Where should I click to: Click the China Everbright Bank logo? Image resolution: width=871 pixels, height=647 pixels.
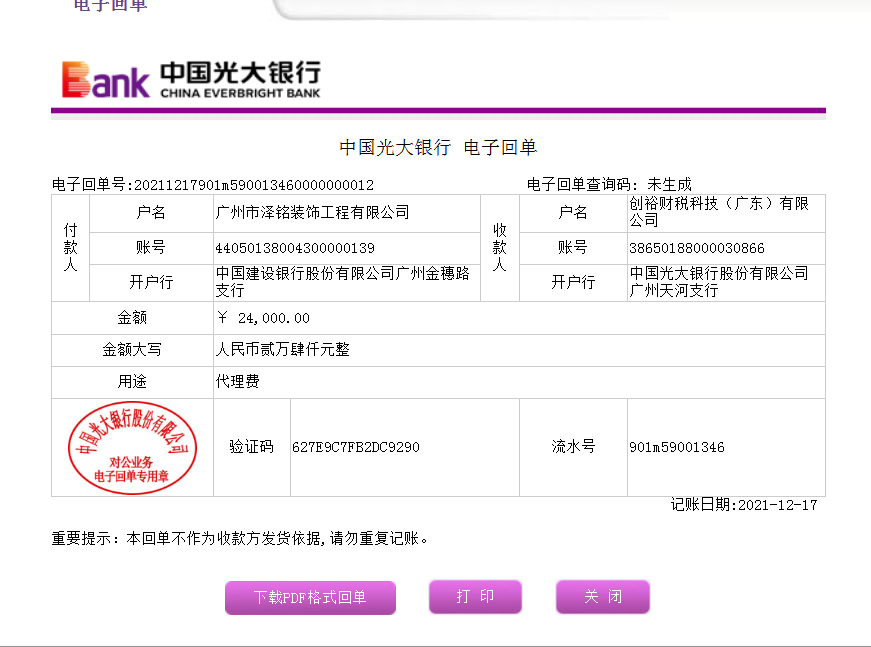pyautogui.click(x=191, y=79)
